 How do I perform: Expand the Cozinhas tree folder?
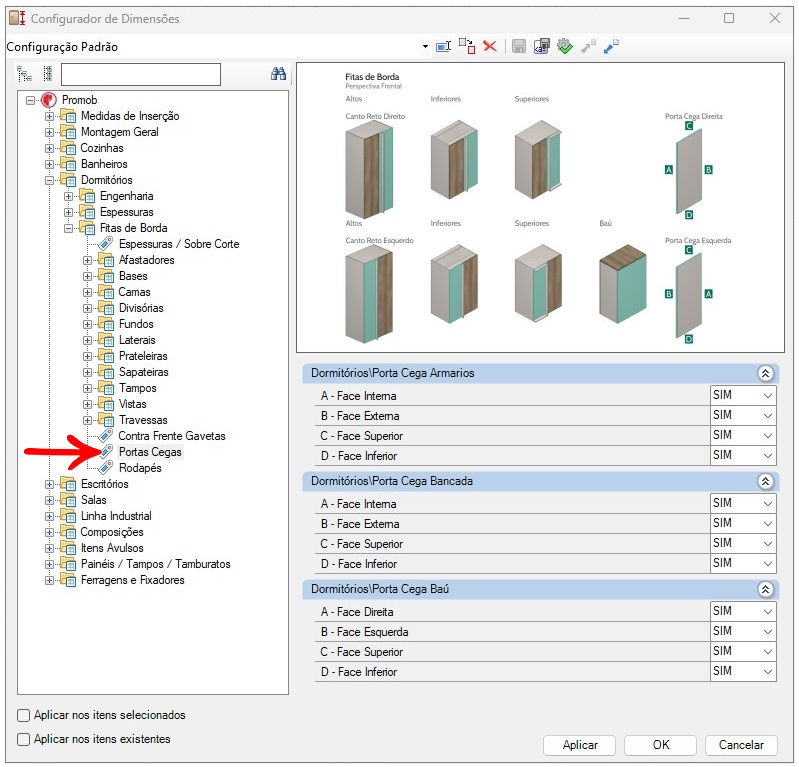(x=50, y=148)
